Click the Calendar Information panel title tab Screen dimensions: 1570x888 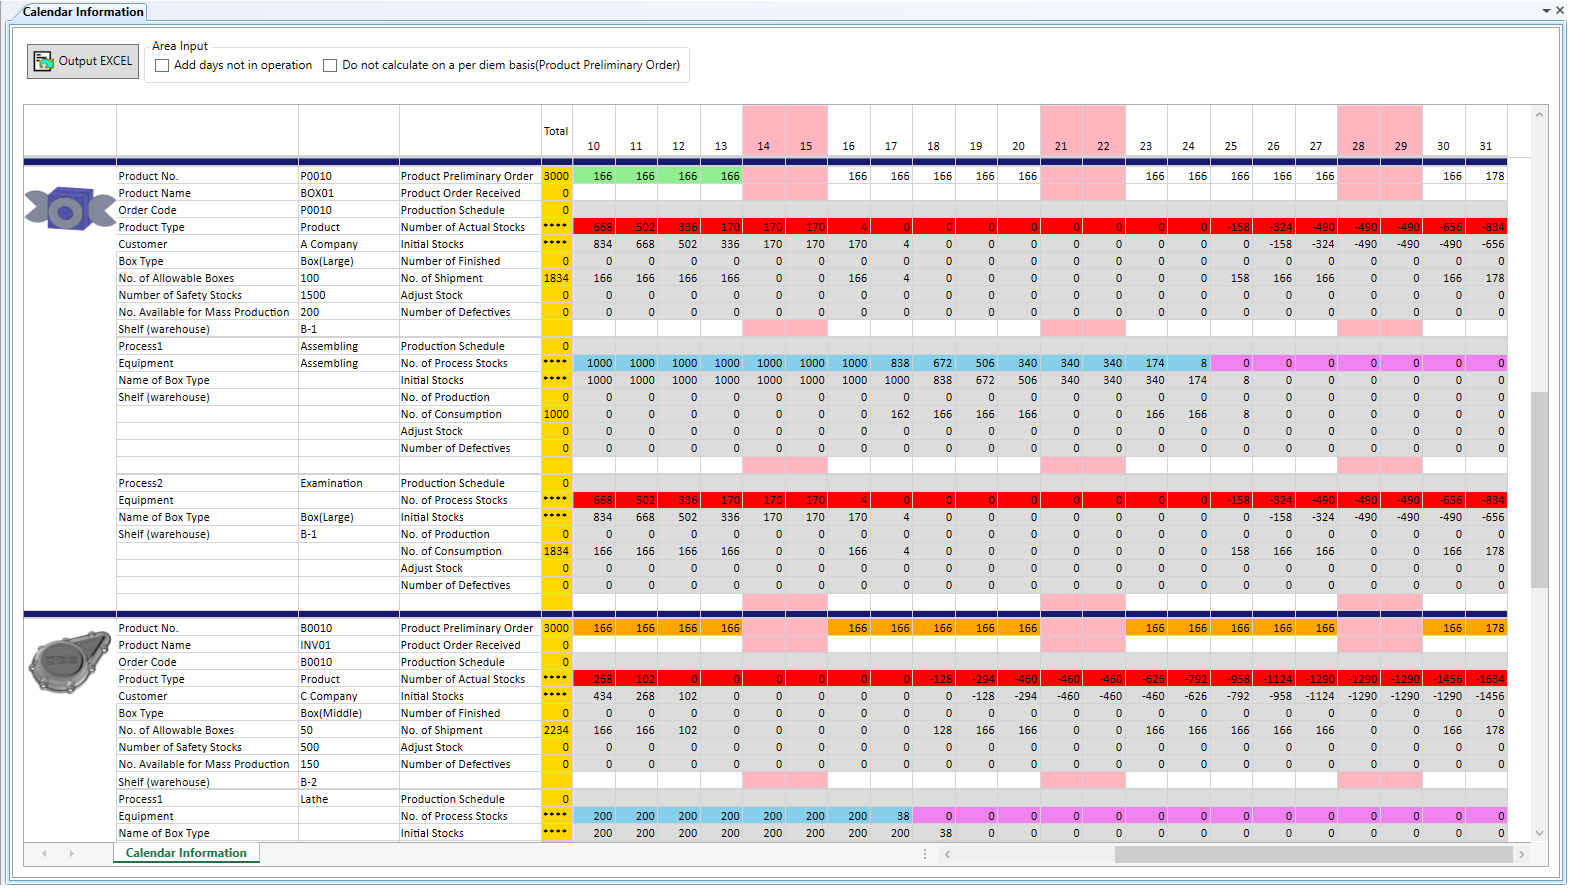click(x=83, y=12)
